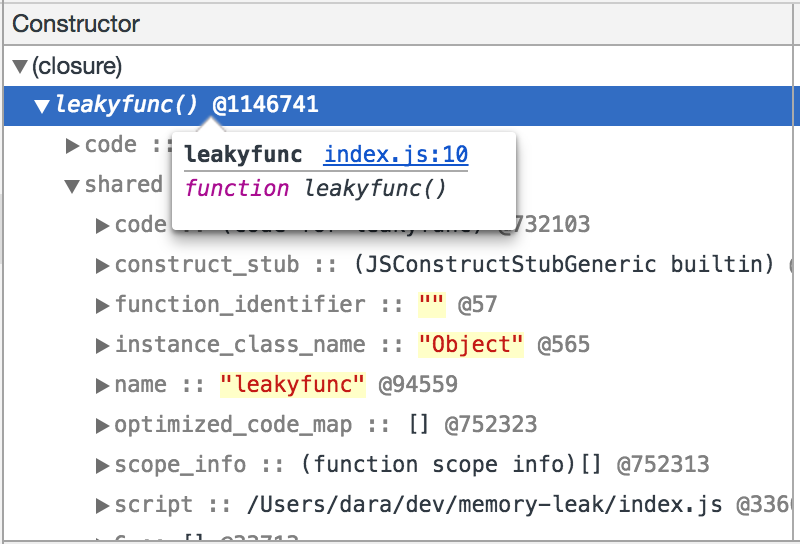Click the Constructor column header

(398, 24)
